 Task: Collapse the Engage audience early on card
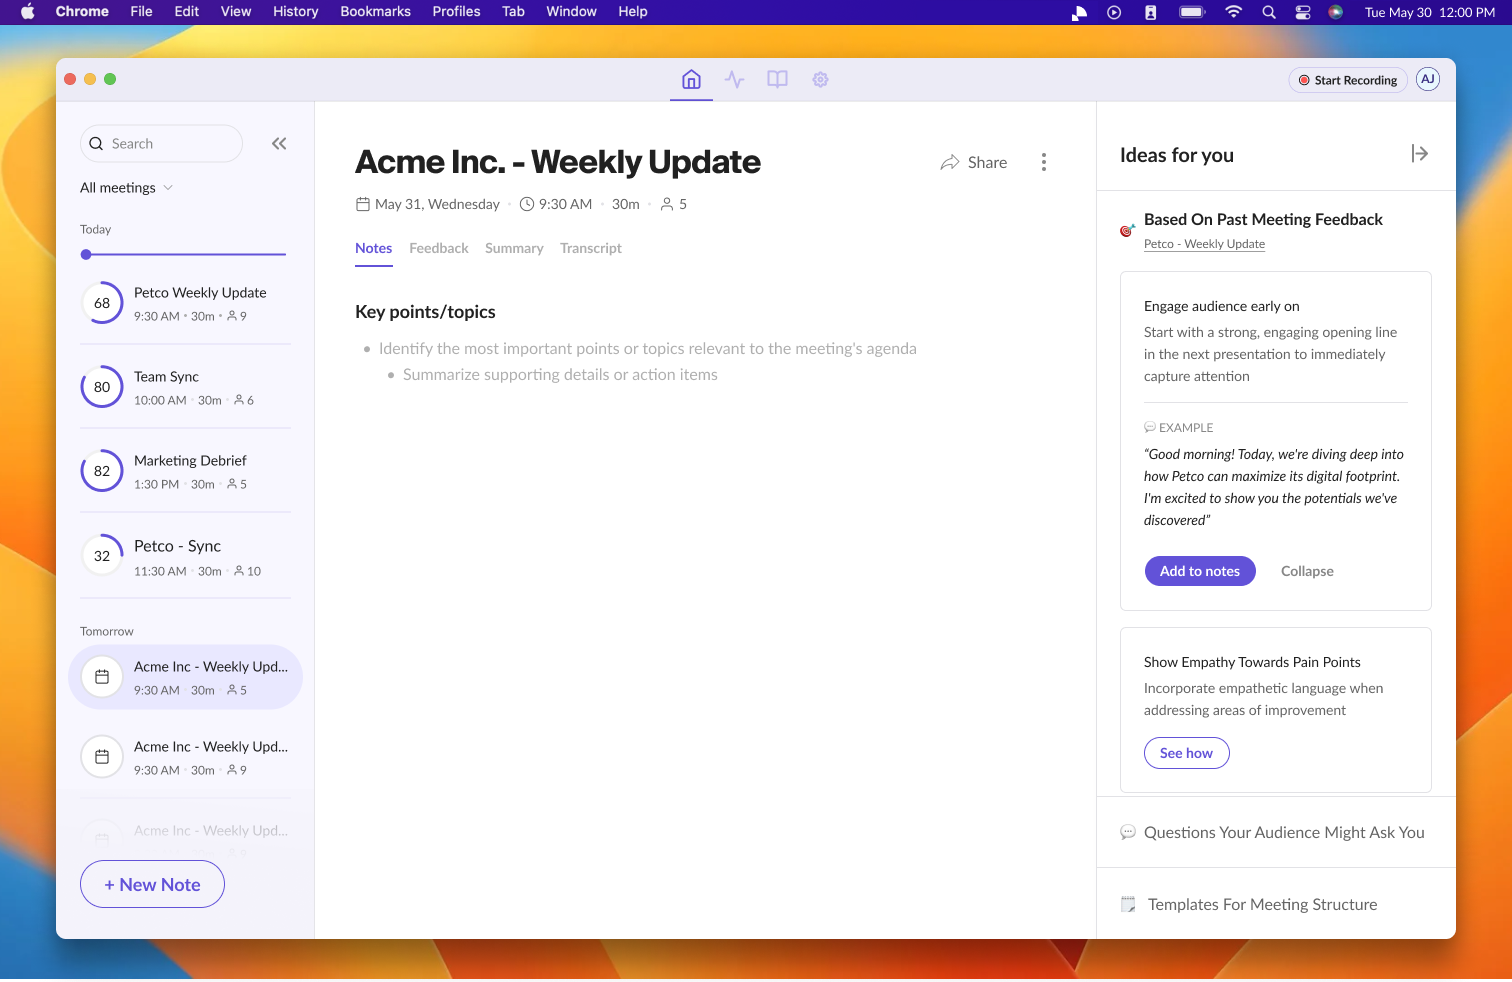[1307, 571]
